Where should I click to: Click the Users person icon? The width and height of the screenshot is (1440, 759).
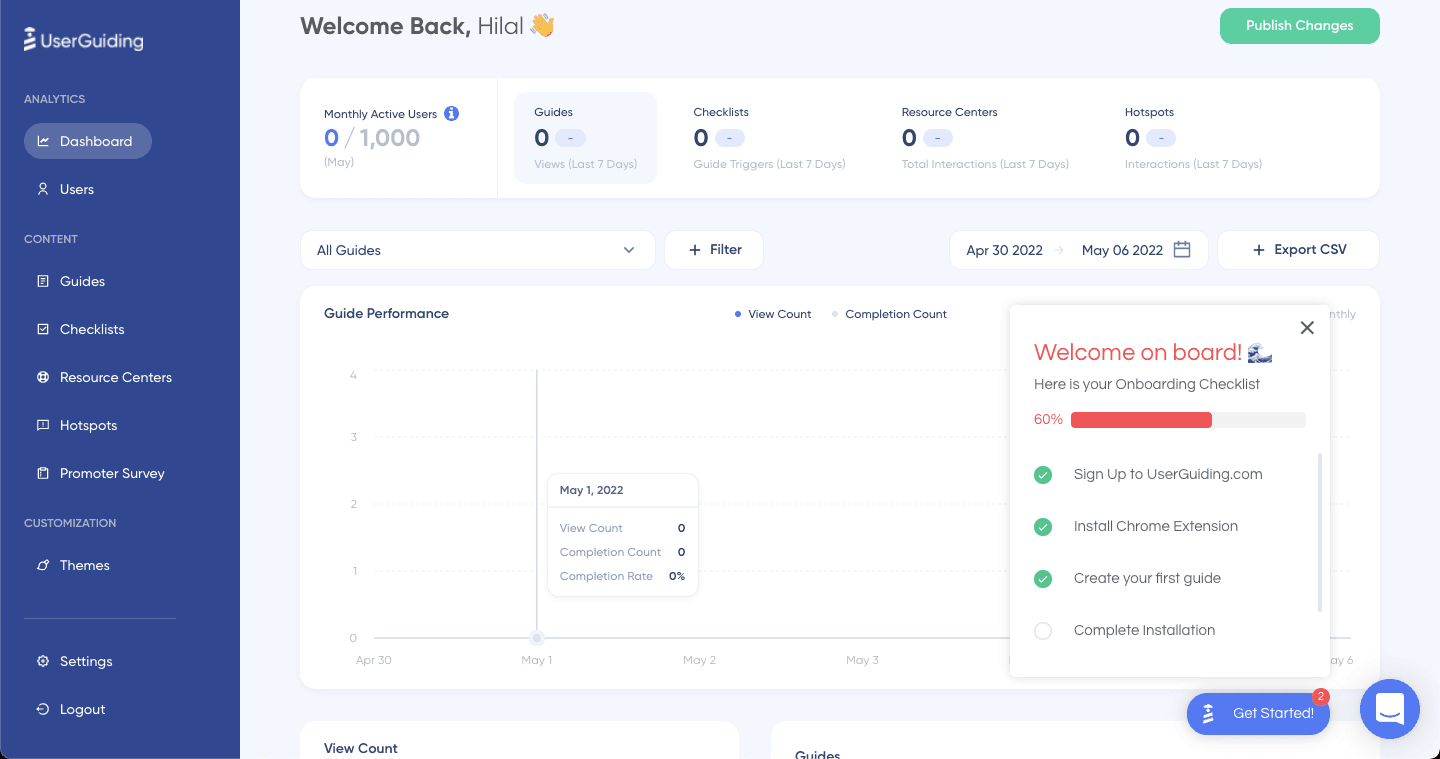pyautogui.click(x=43, y=189)
